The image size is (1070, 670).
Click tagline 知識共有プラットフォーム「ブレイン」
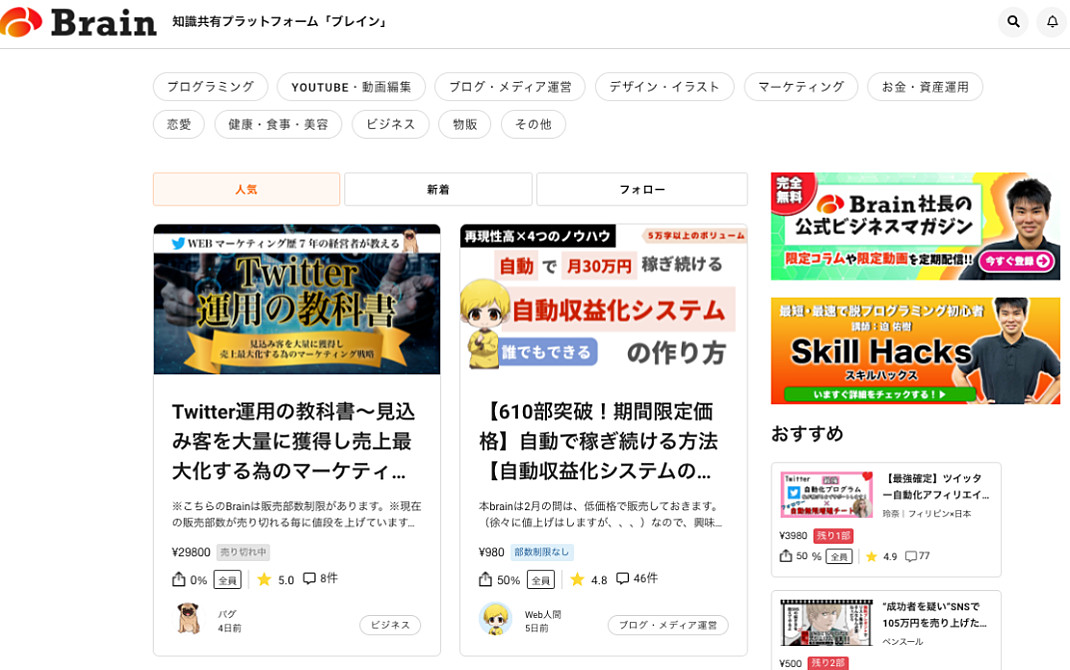click(281, 22)
